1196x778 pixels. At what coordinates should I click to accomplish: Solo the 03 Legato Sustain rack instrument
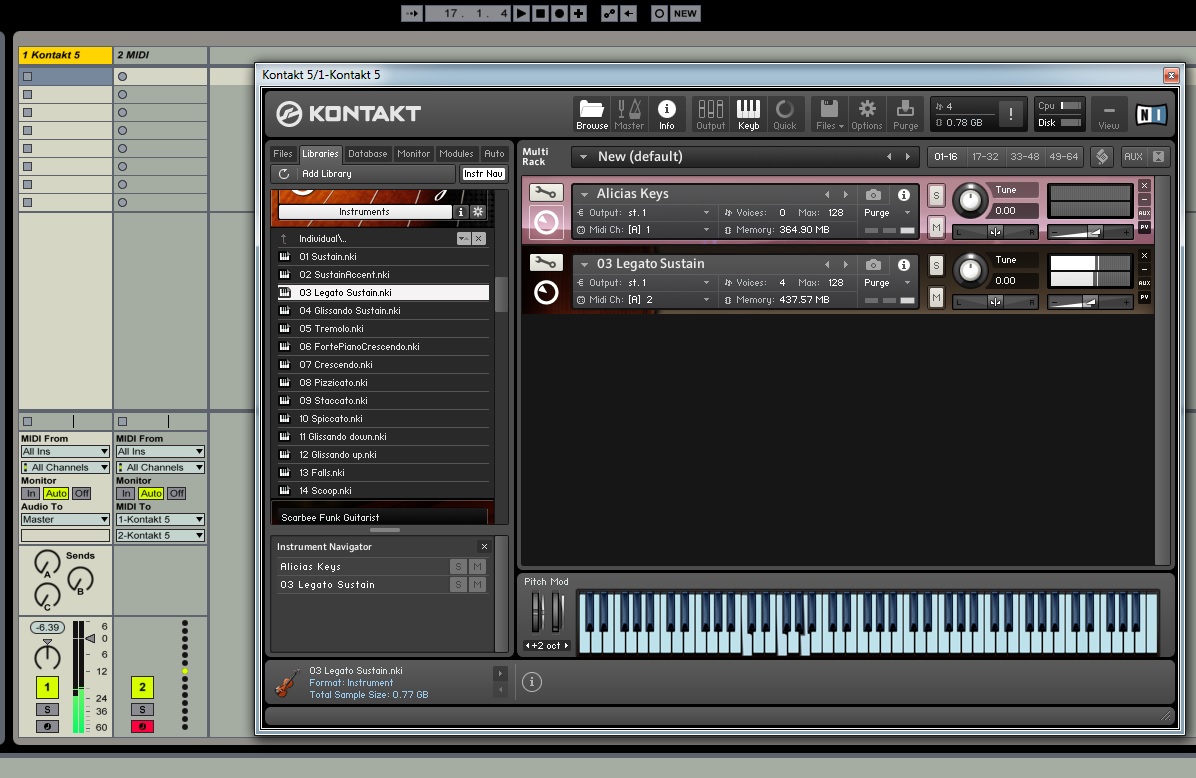[x=936, y=265]
